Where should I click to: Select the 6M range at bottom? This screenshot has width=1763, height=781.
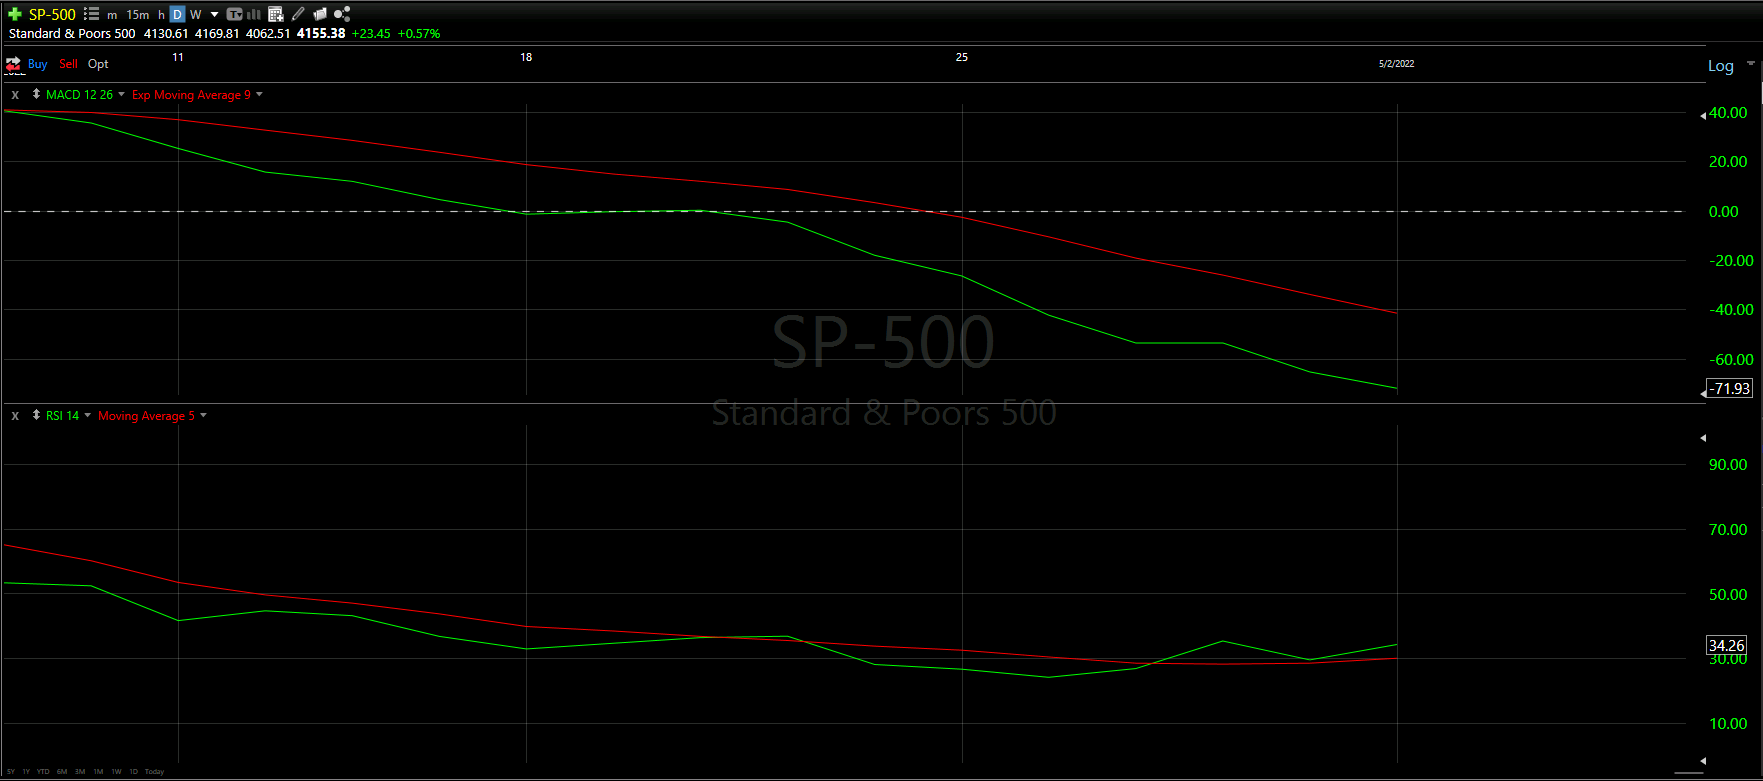click(x=62, y=772)
